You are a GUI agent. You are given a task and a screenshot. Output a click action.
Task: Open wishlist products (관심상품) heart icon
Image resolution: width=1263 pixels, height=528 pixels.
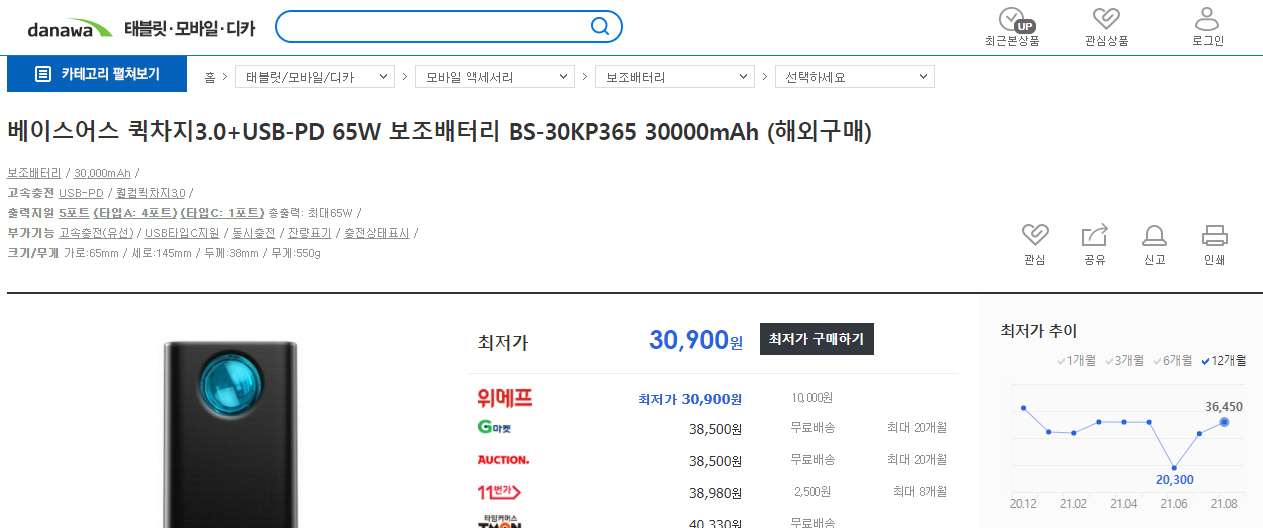pos(1106,19)
